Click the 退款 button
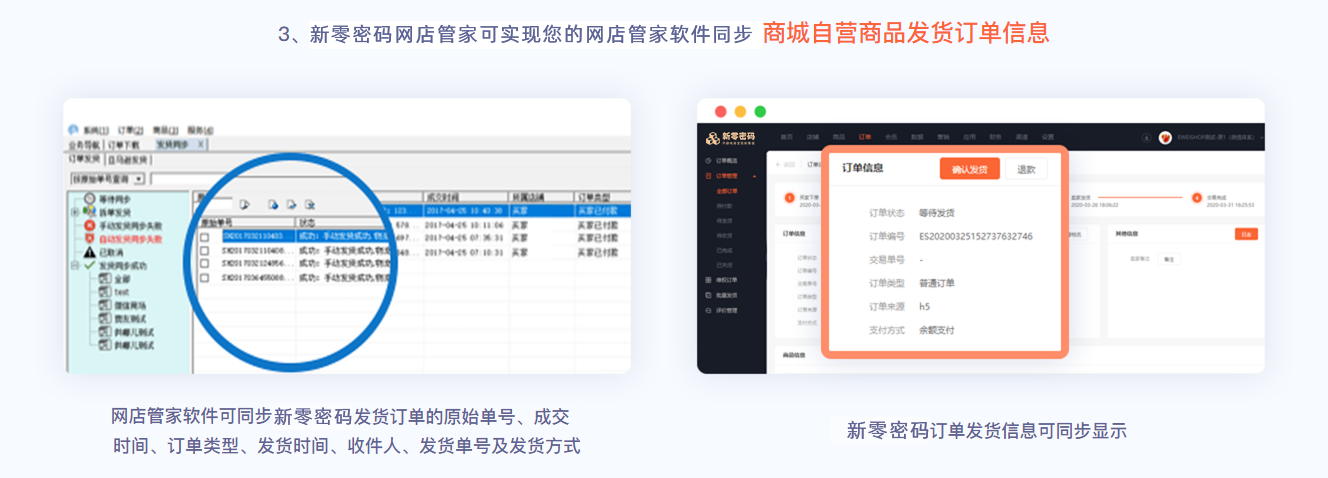1328x478 pixels. point(1026,169)
